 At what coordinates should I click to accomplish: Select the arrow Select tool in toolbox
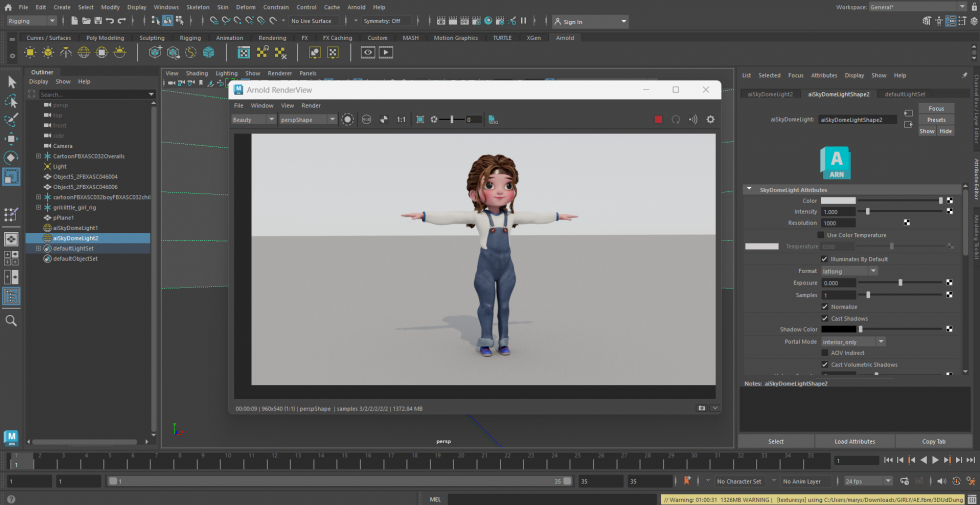click(x=11, y=82)
